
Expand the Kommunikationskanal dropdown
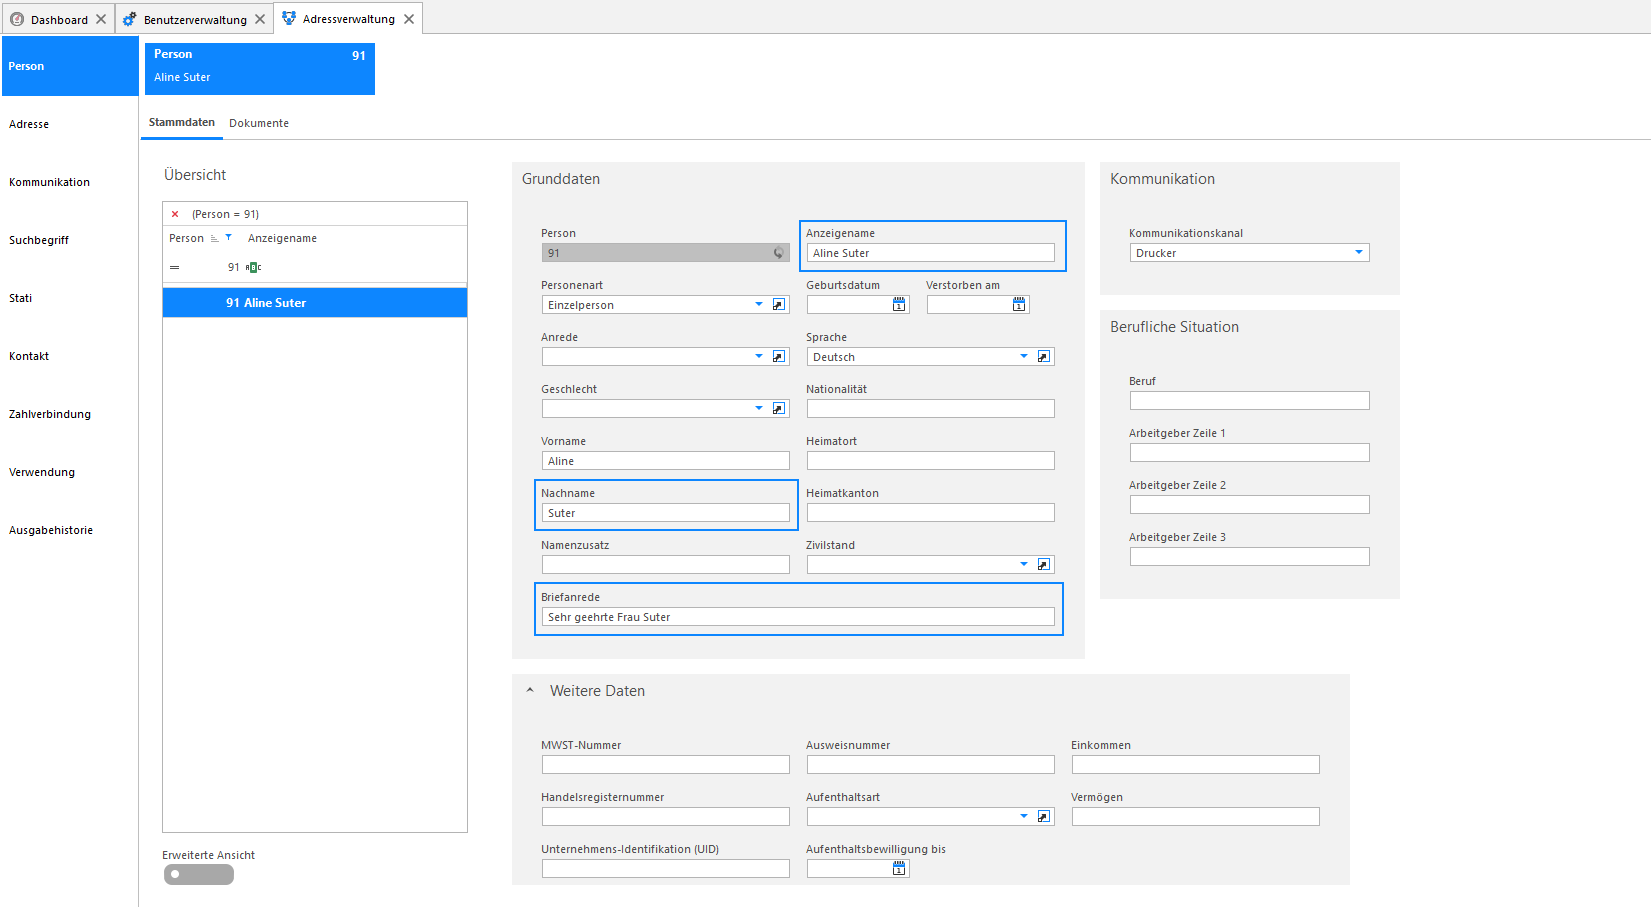tap(1359, 253)
